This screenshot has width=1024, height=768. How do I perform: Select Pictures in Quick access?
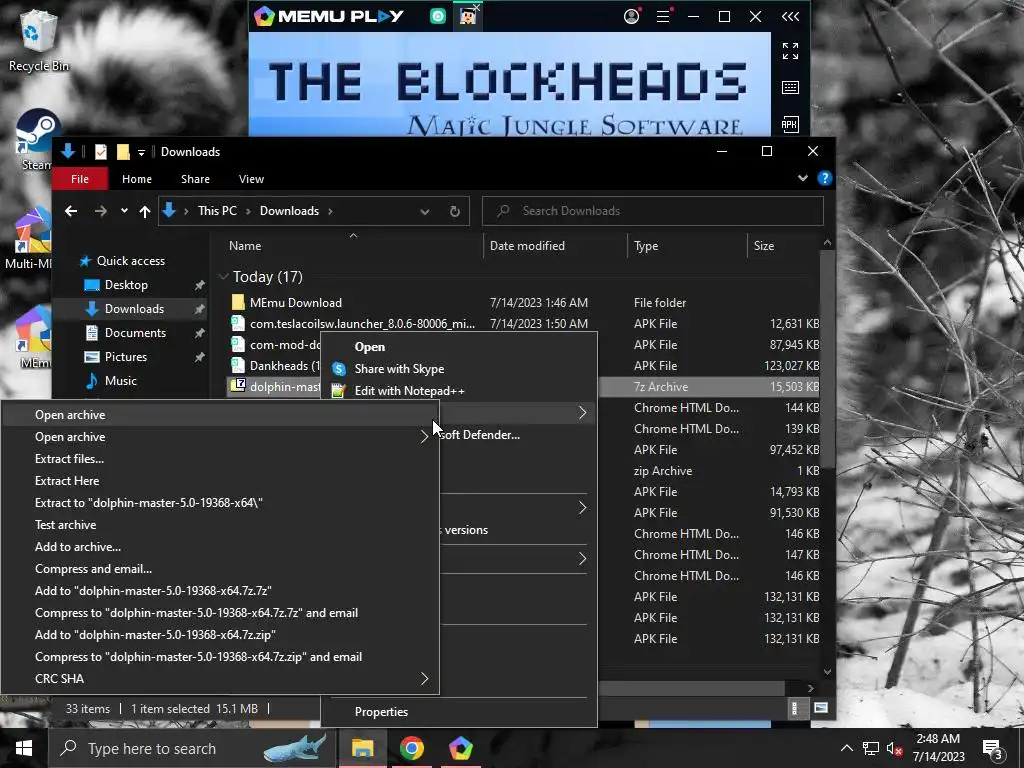[125, 357]
